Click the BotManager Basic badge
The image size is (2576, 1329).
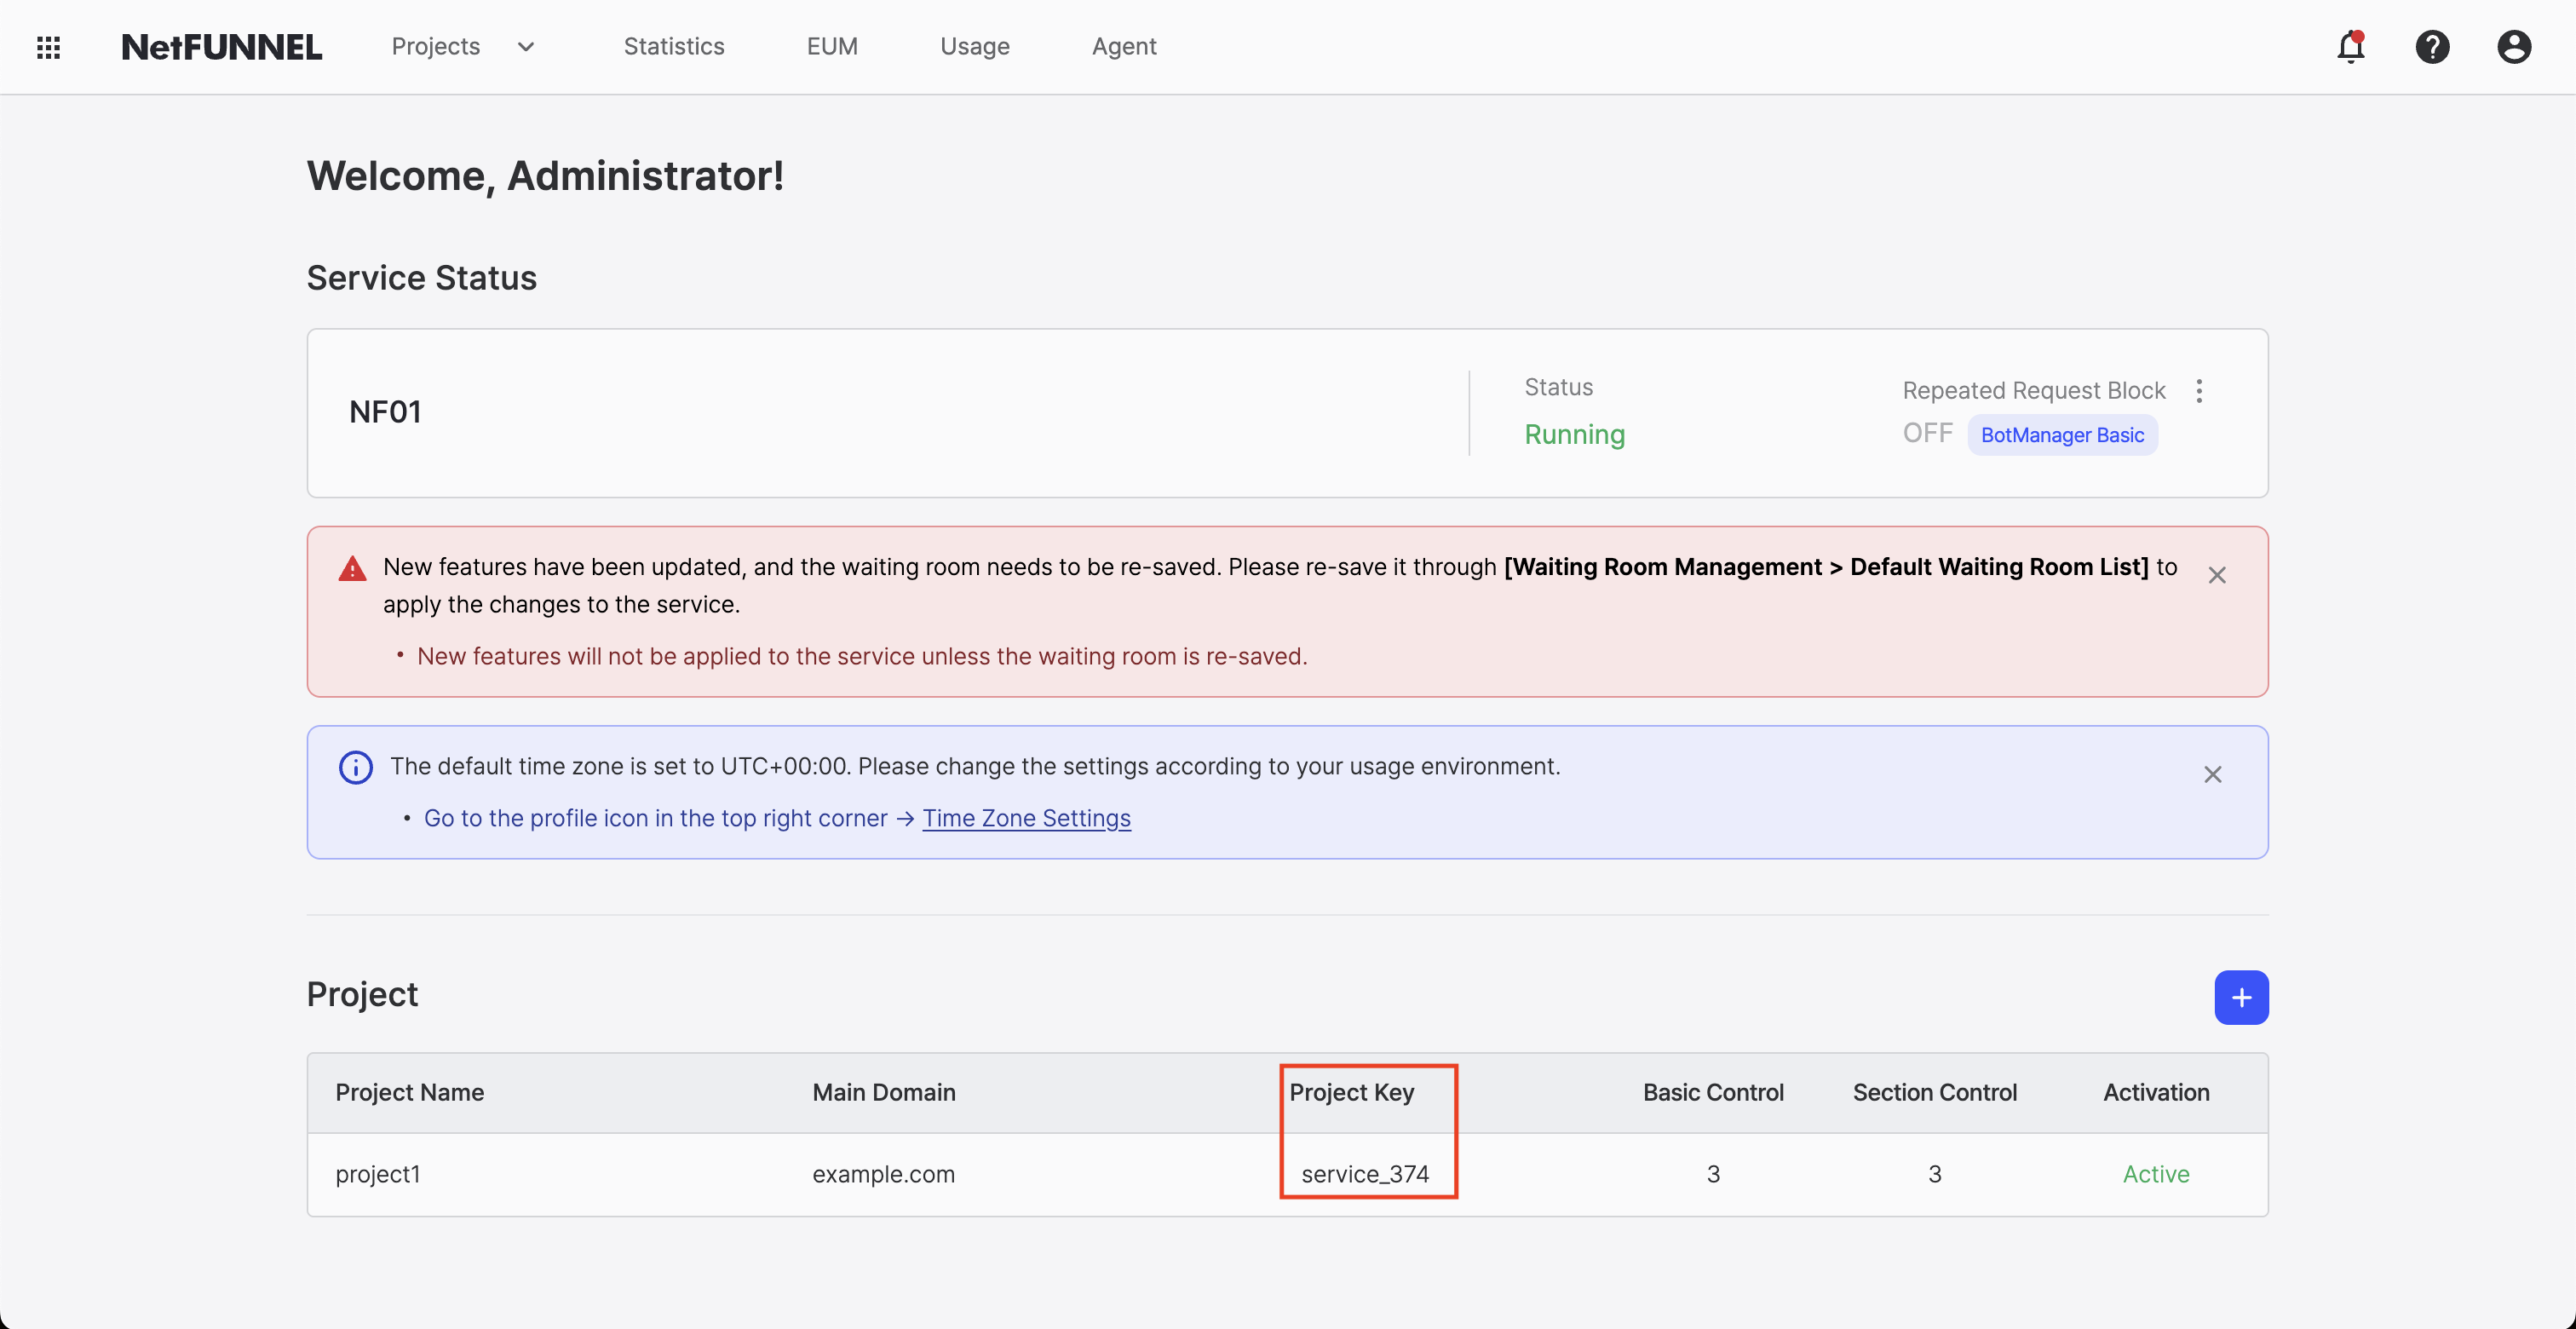2062,435
